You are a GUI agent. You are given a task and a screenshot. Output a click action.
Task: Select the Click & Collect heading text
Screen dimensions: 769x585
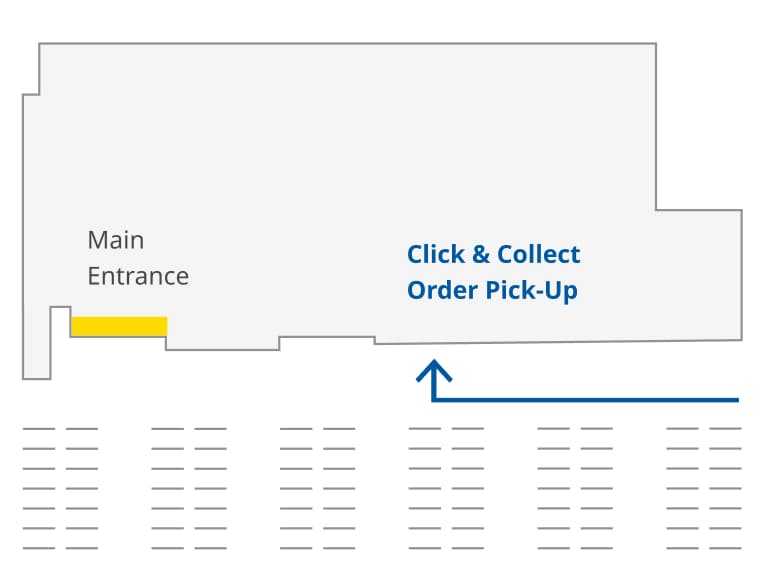tap(493, 254)
